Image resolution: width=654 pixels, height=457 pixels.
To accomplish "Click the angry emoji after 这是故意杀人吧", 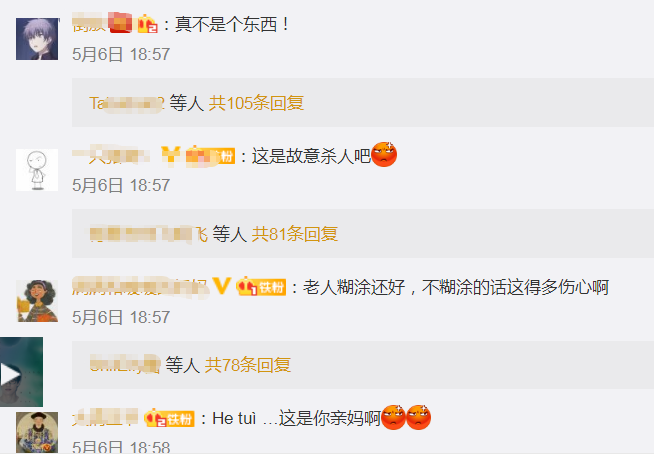I will (x=384, y=155).
